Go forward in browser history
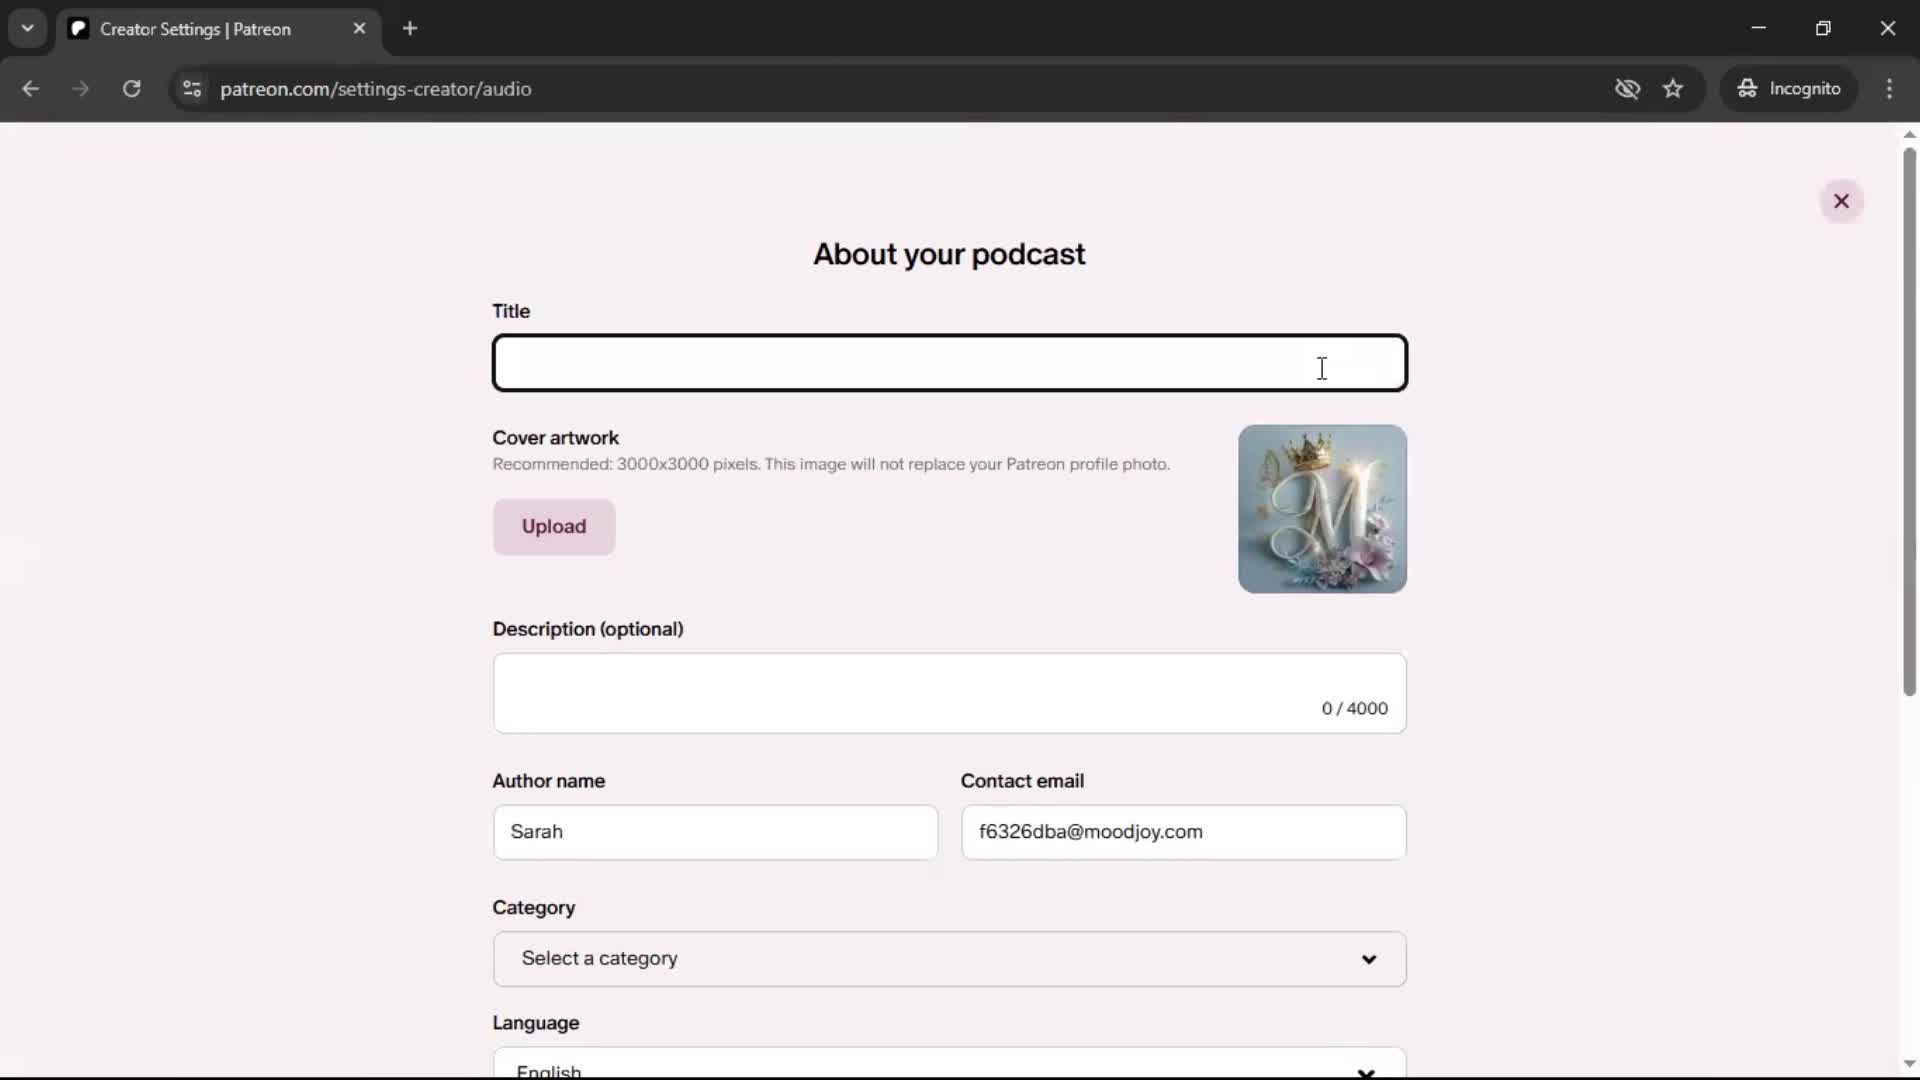 tap(80, 89)
